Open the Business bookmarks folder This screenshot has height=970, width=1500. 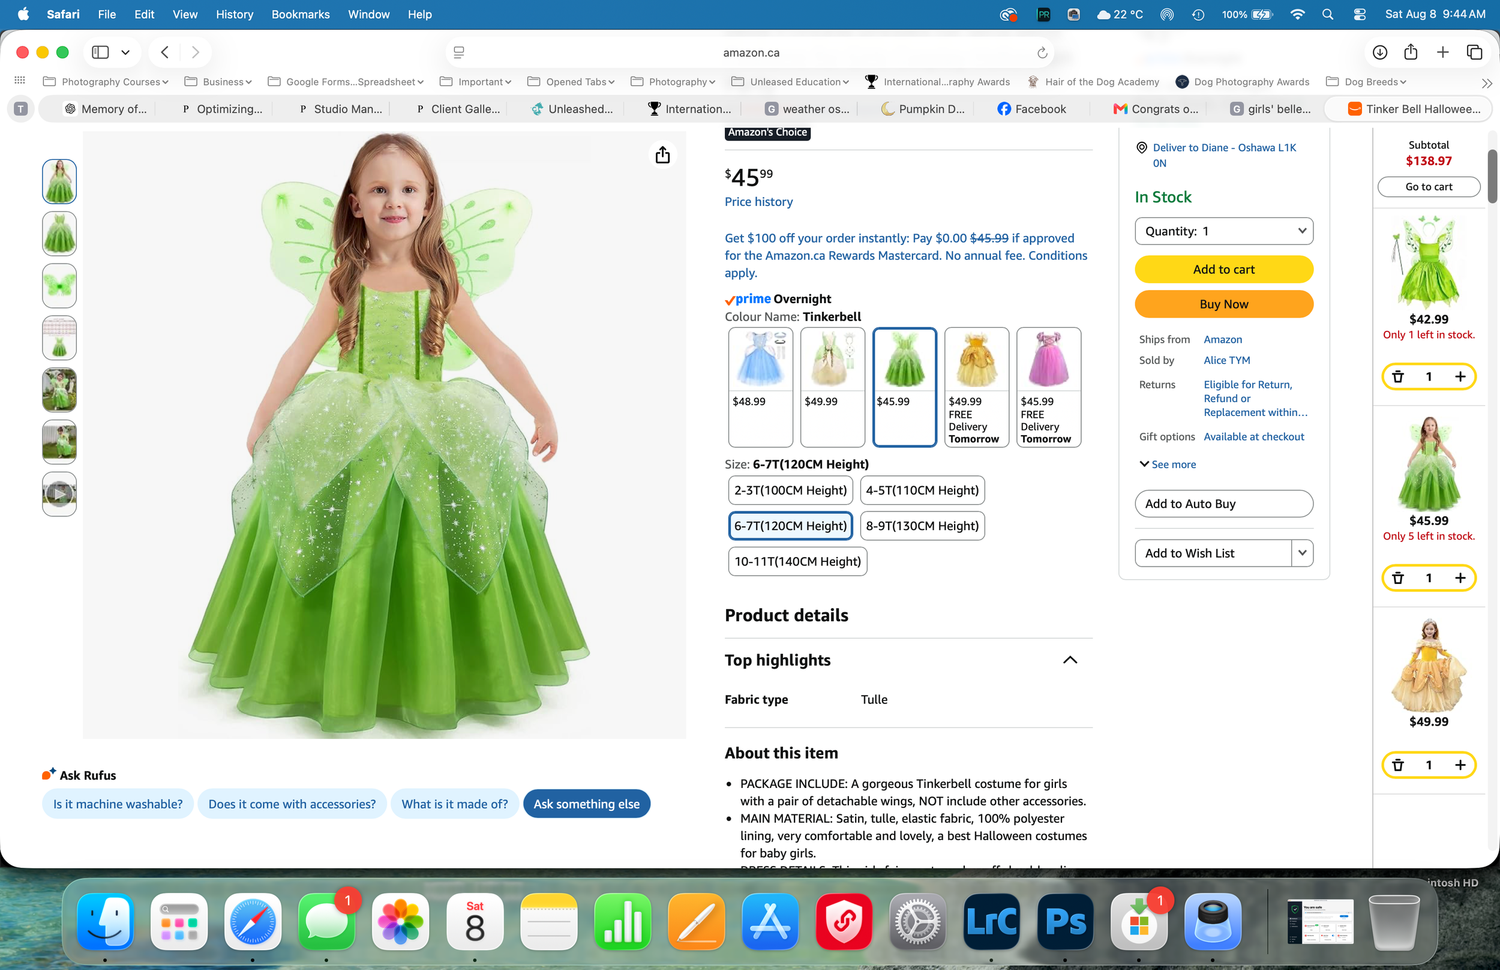tap(218, 82)
